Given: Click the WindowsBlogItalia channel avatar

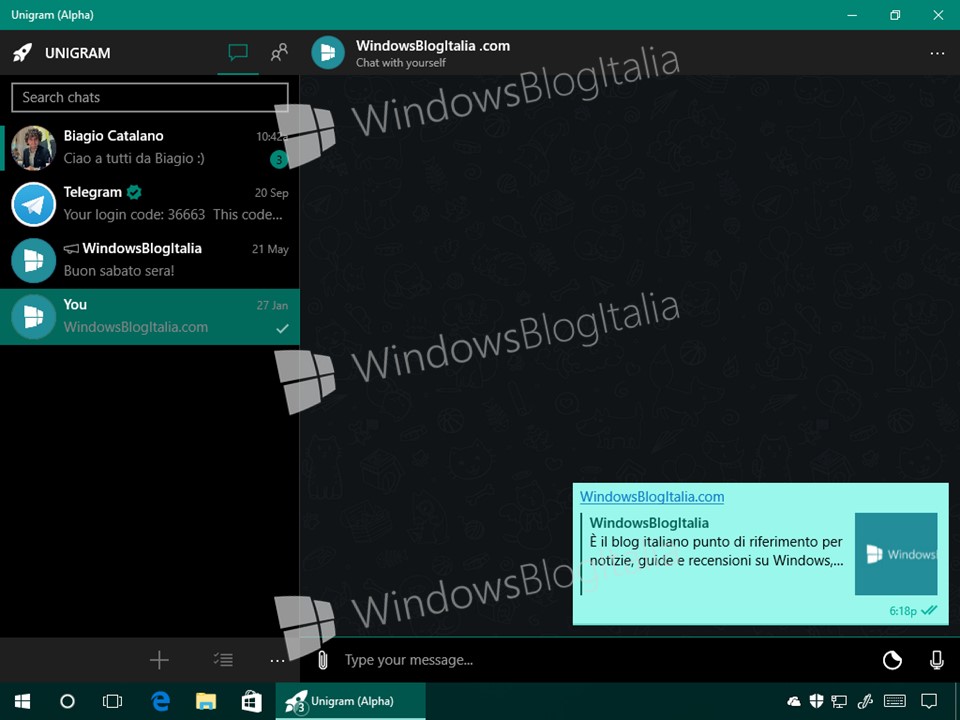Looking at the screenshot, I should point(34,260).
